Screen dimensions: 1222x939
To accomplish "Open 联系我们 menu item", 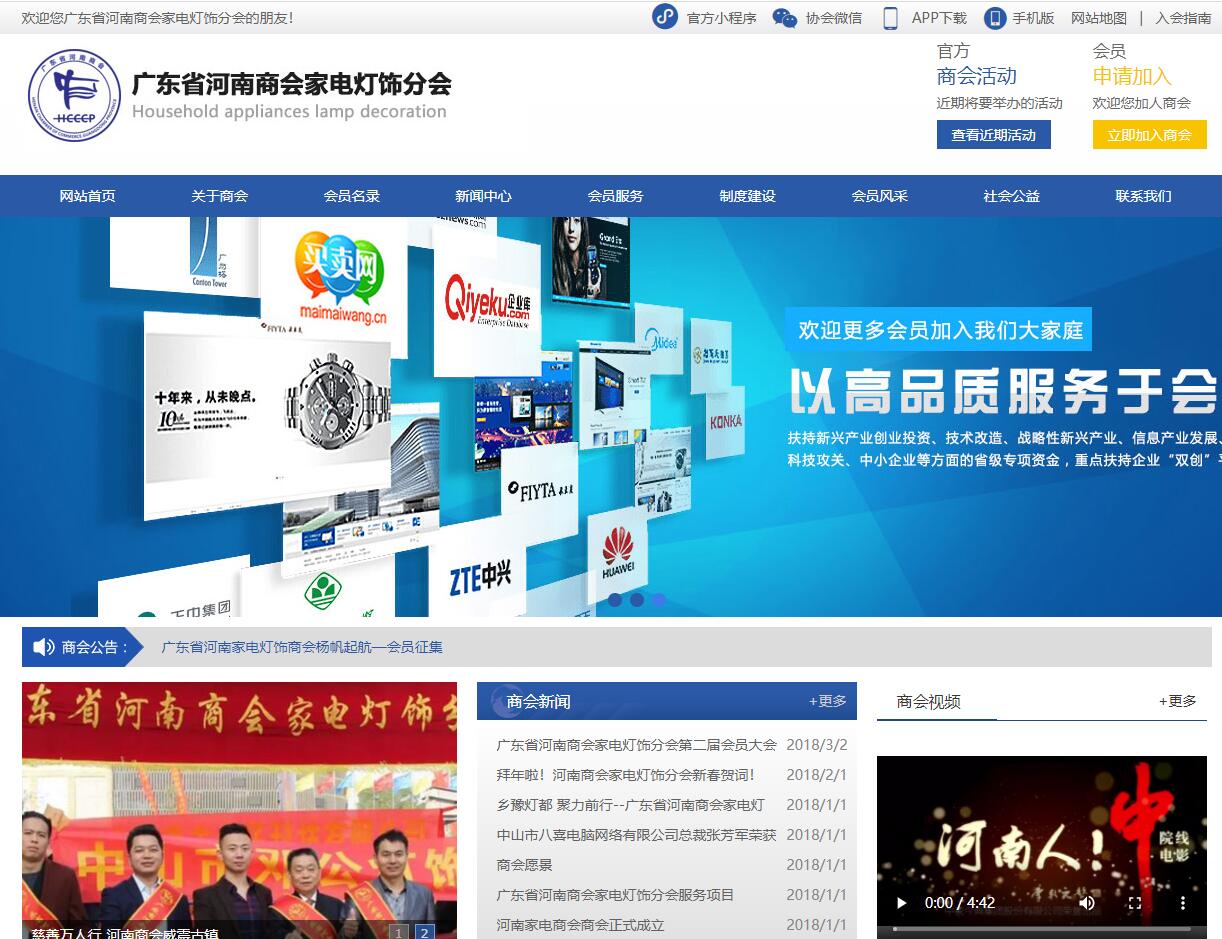I will (1143, 196).
